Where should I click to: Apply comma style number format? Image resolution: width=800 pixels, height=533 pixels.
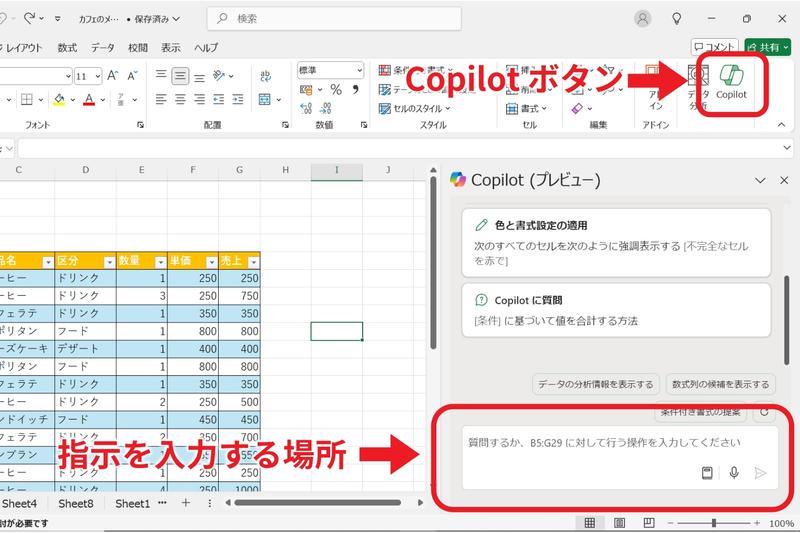pyautogui.click(x=355, y=90)
